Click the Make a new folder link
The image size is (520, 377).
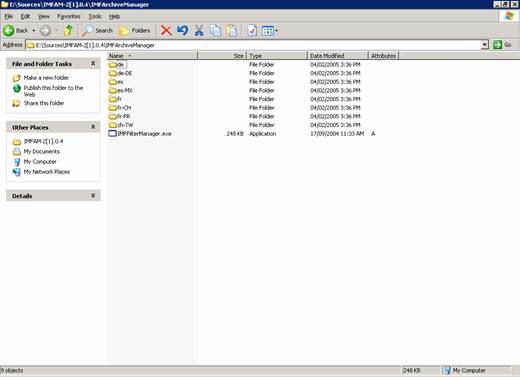[46, 78]
